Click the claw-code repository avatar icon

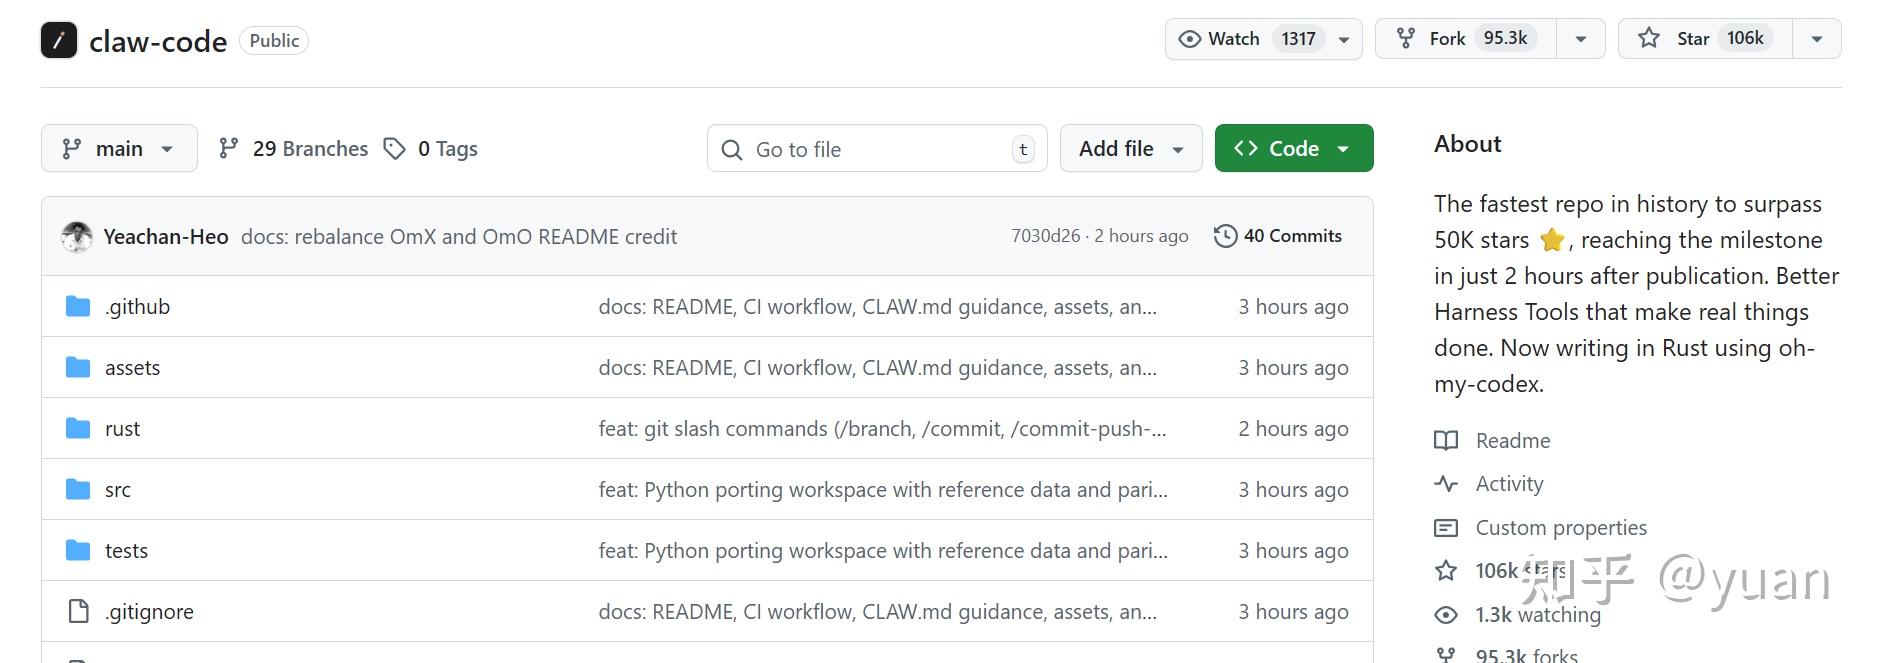coord(59,40)
